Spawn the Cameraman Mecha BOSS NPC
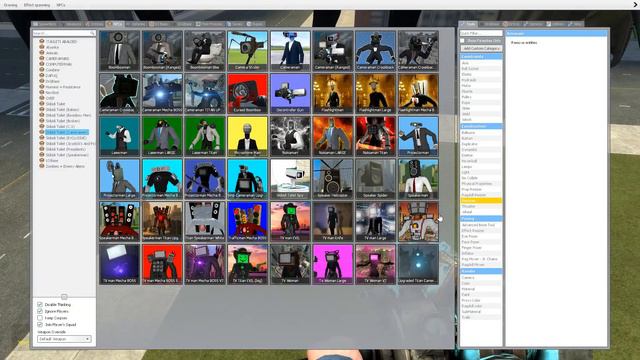The height and width of the screenshot is (360, 640). tap(162, 93)
